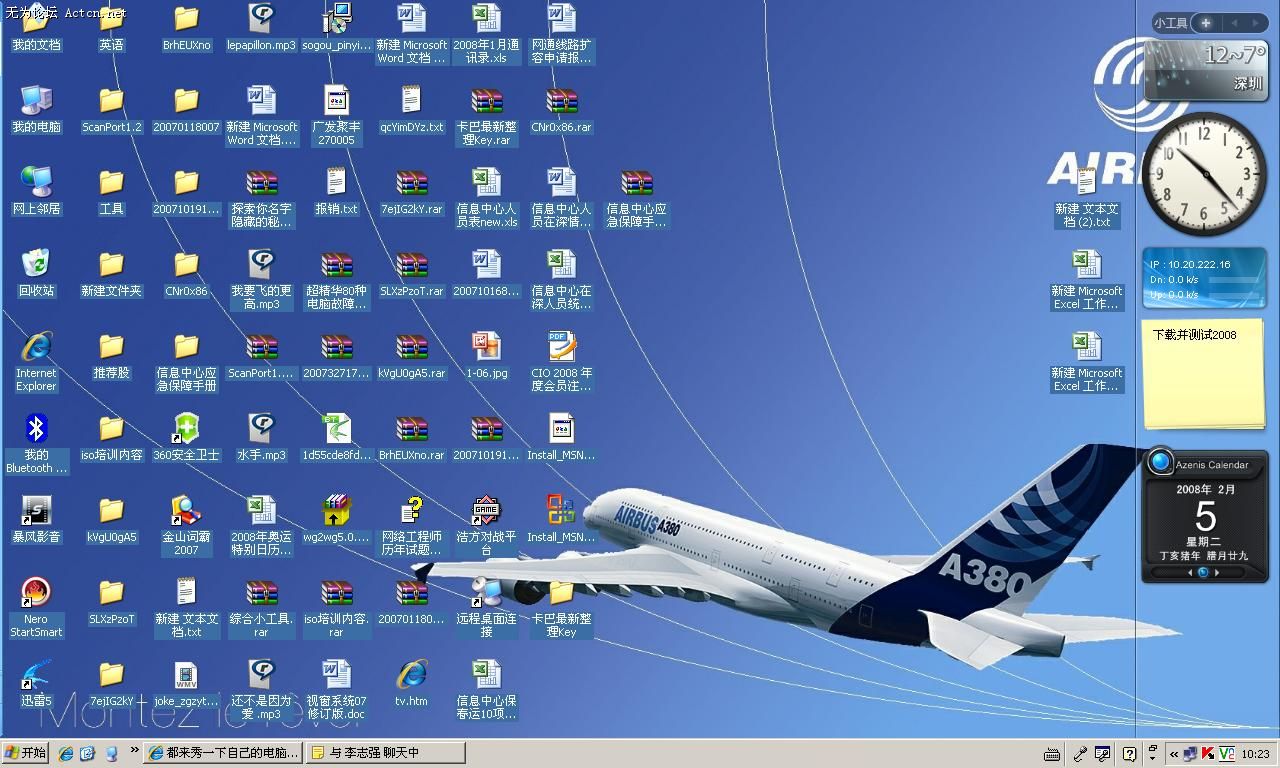Launch 暴风影音 media player shortcut
The height and width of the screenshot is (768, 1280).
[36, 520]
